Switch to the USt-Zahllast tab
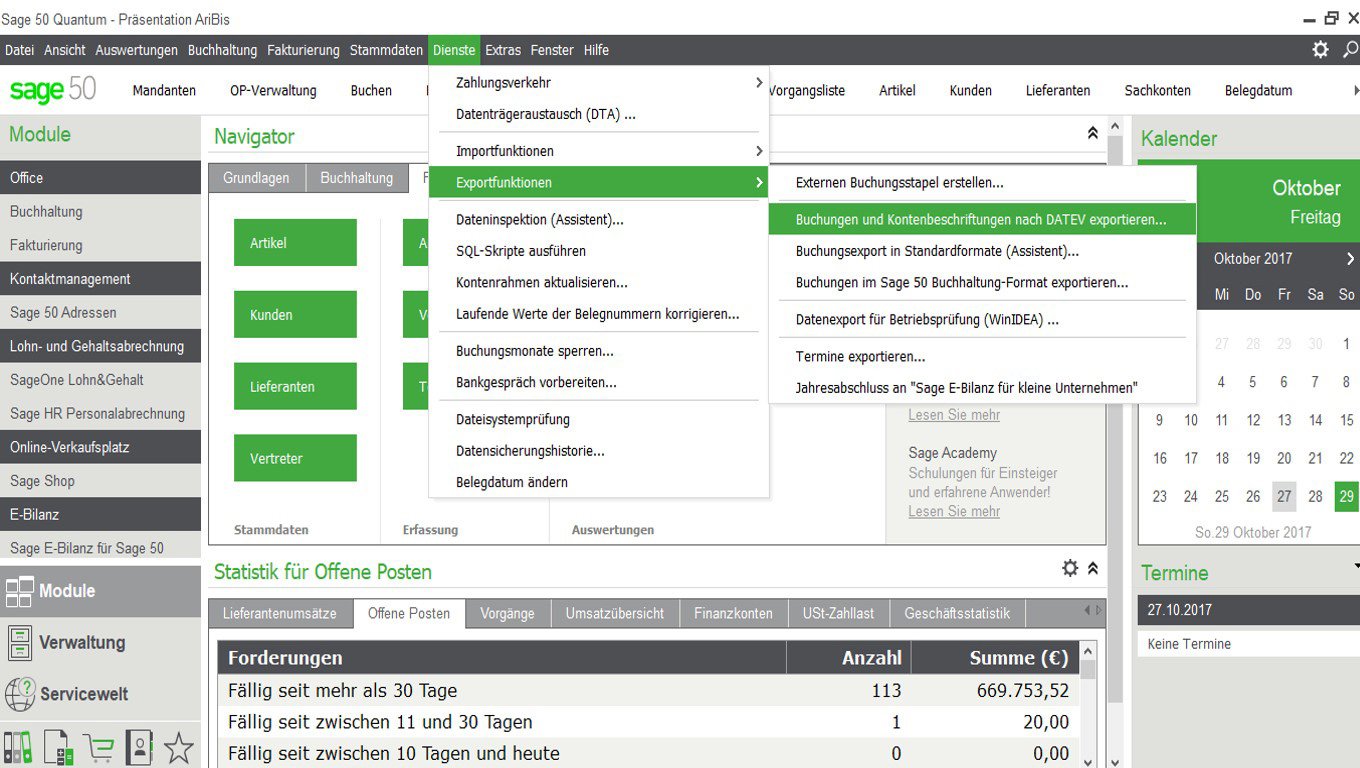Viewport: 1360px width, 768px height. [x=838, y=614]
